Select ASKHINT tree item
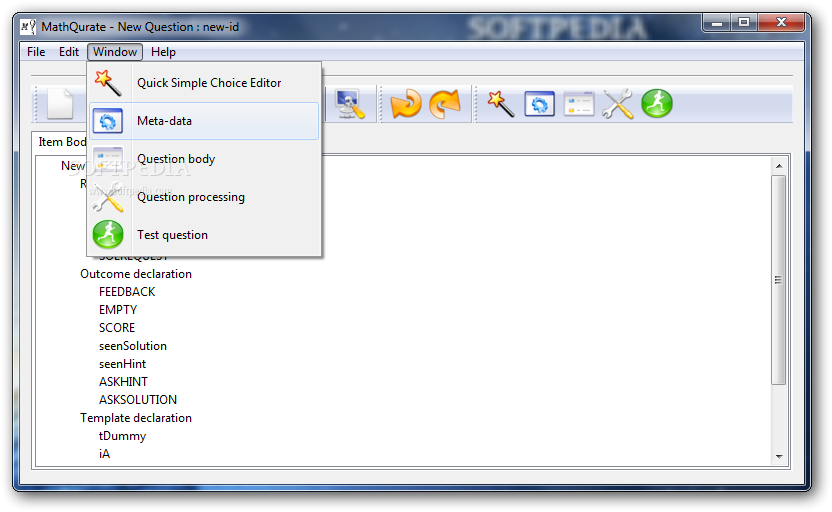 click(123, 382)
